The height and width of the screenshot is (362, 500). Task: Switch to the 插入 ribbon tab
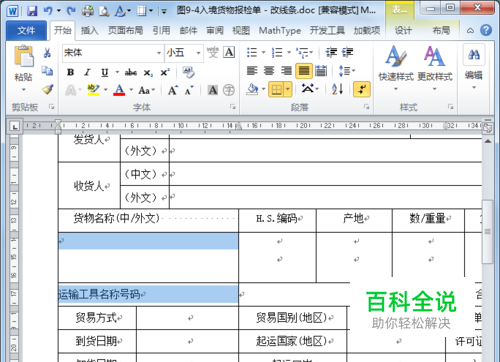(89, 31)
